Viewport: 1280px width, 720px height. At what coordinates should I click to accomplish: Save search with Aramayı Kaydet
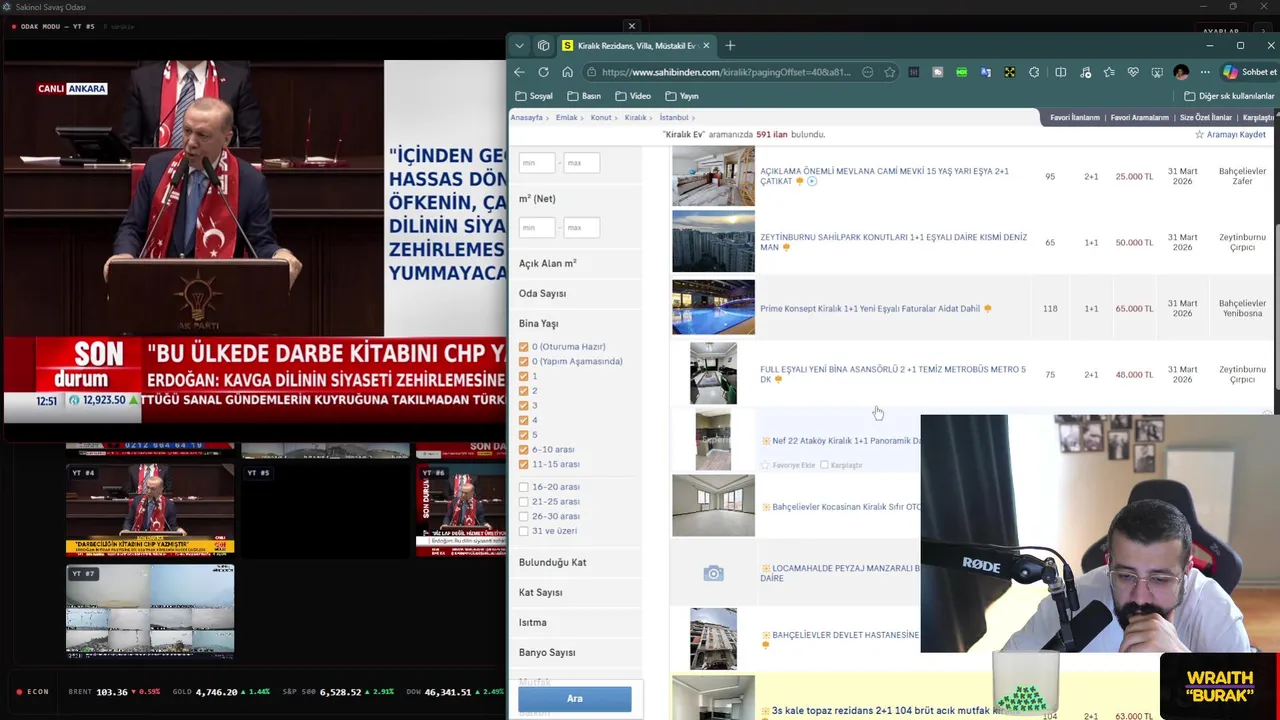(x=1230, y=134)
